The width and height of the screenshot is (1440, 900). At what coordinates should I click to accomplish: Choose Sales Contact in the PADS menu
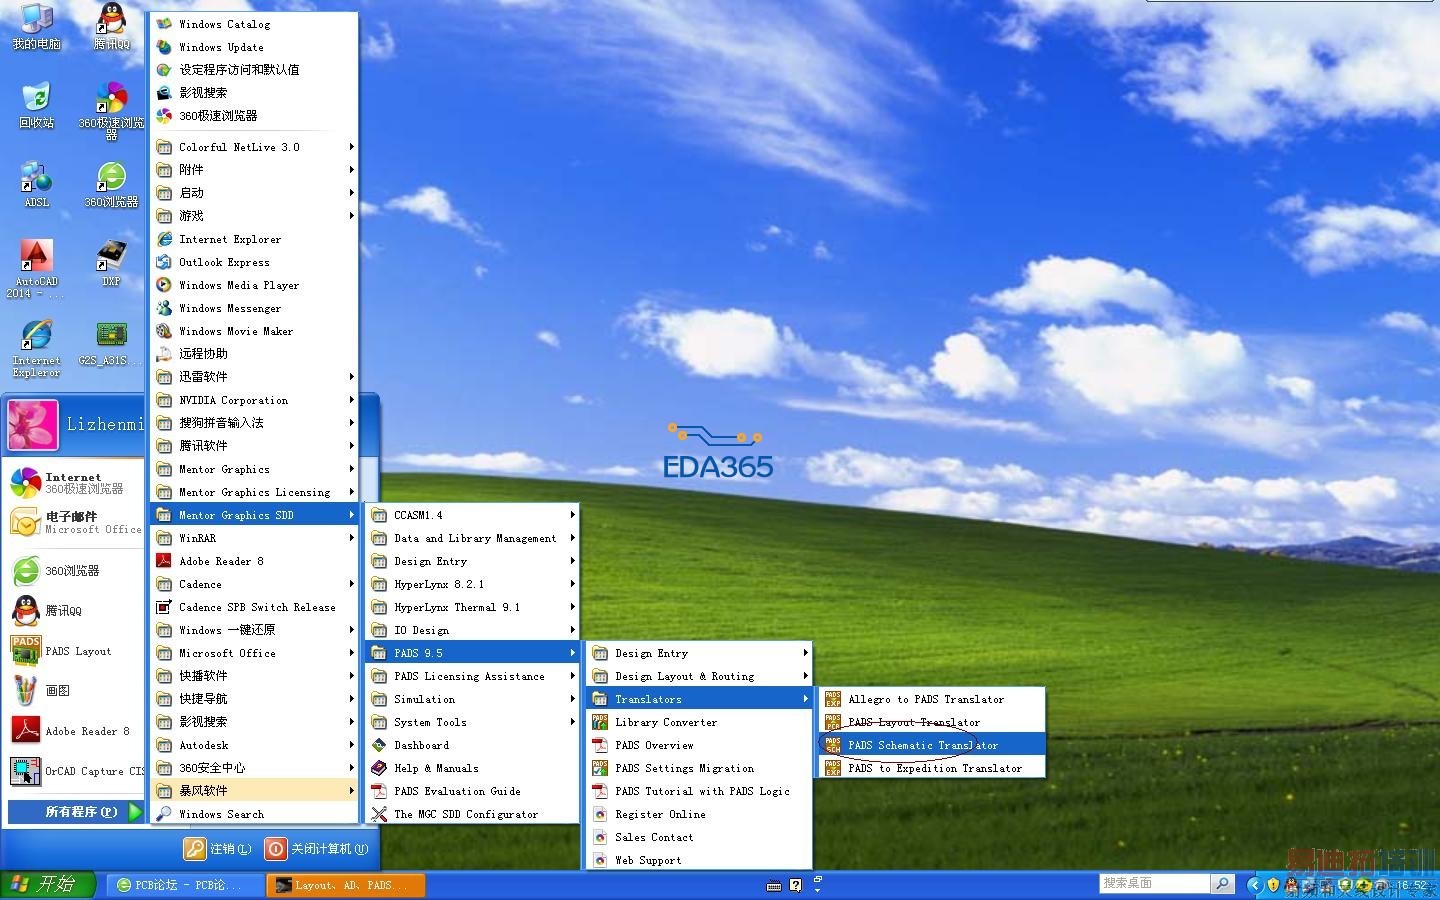(698, 837)
